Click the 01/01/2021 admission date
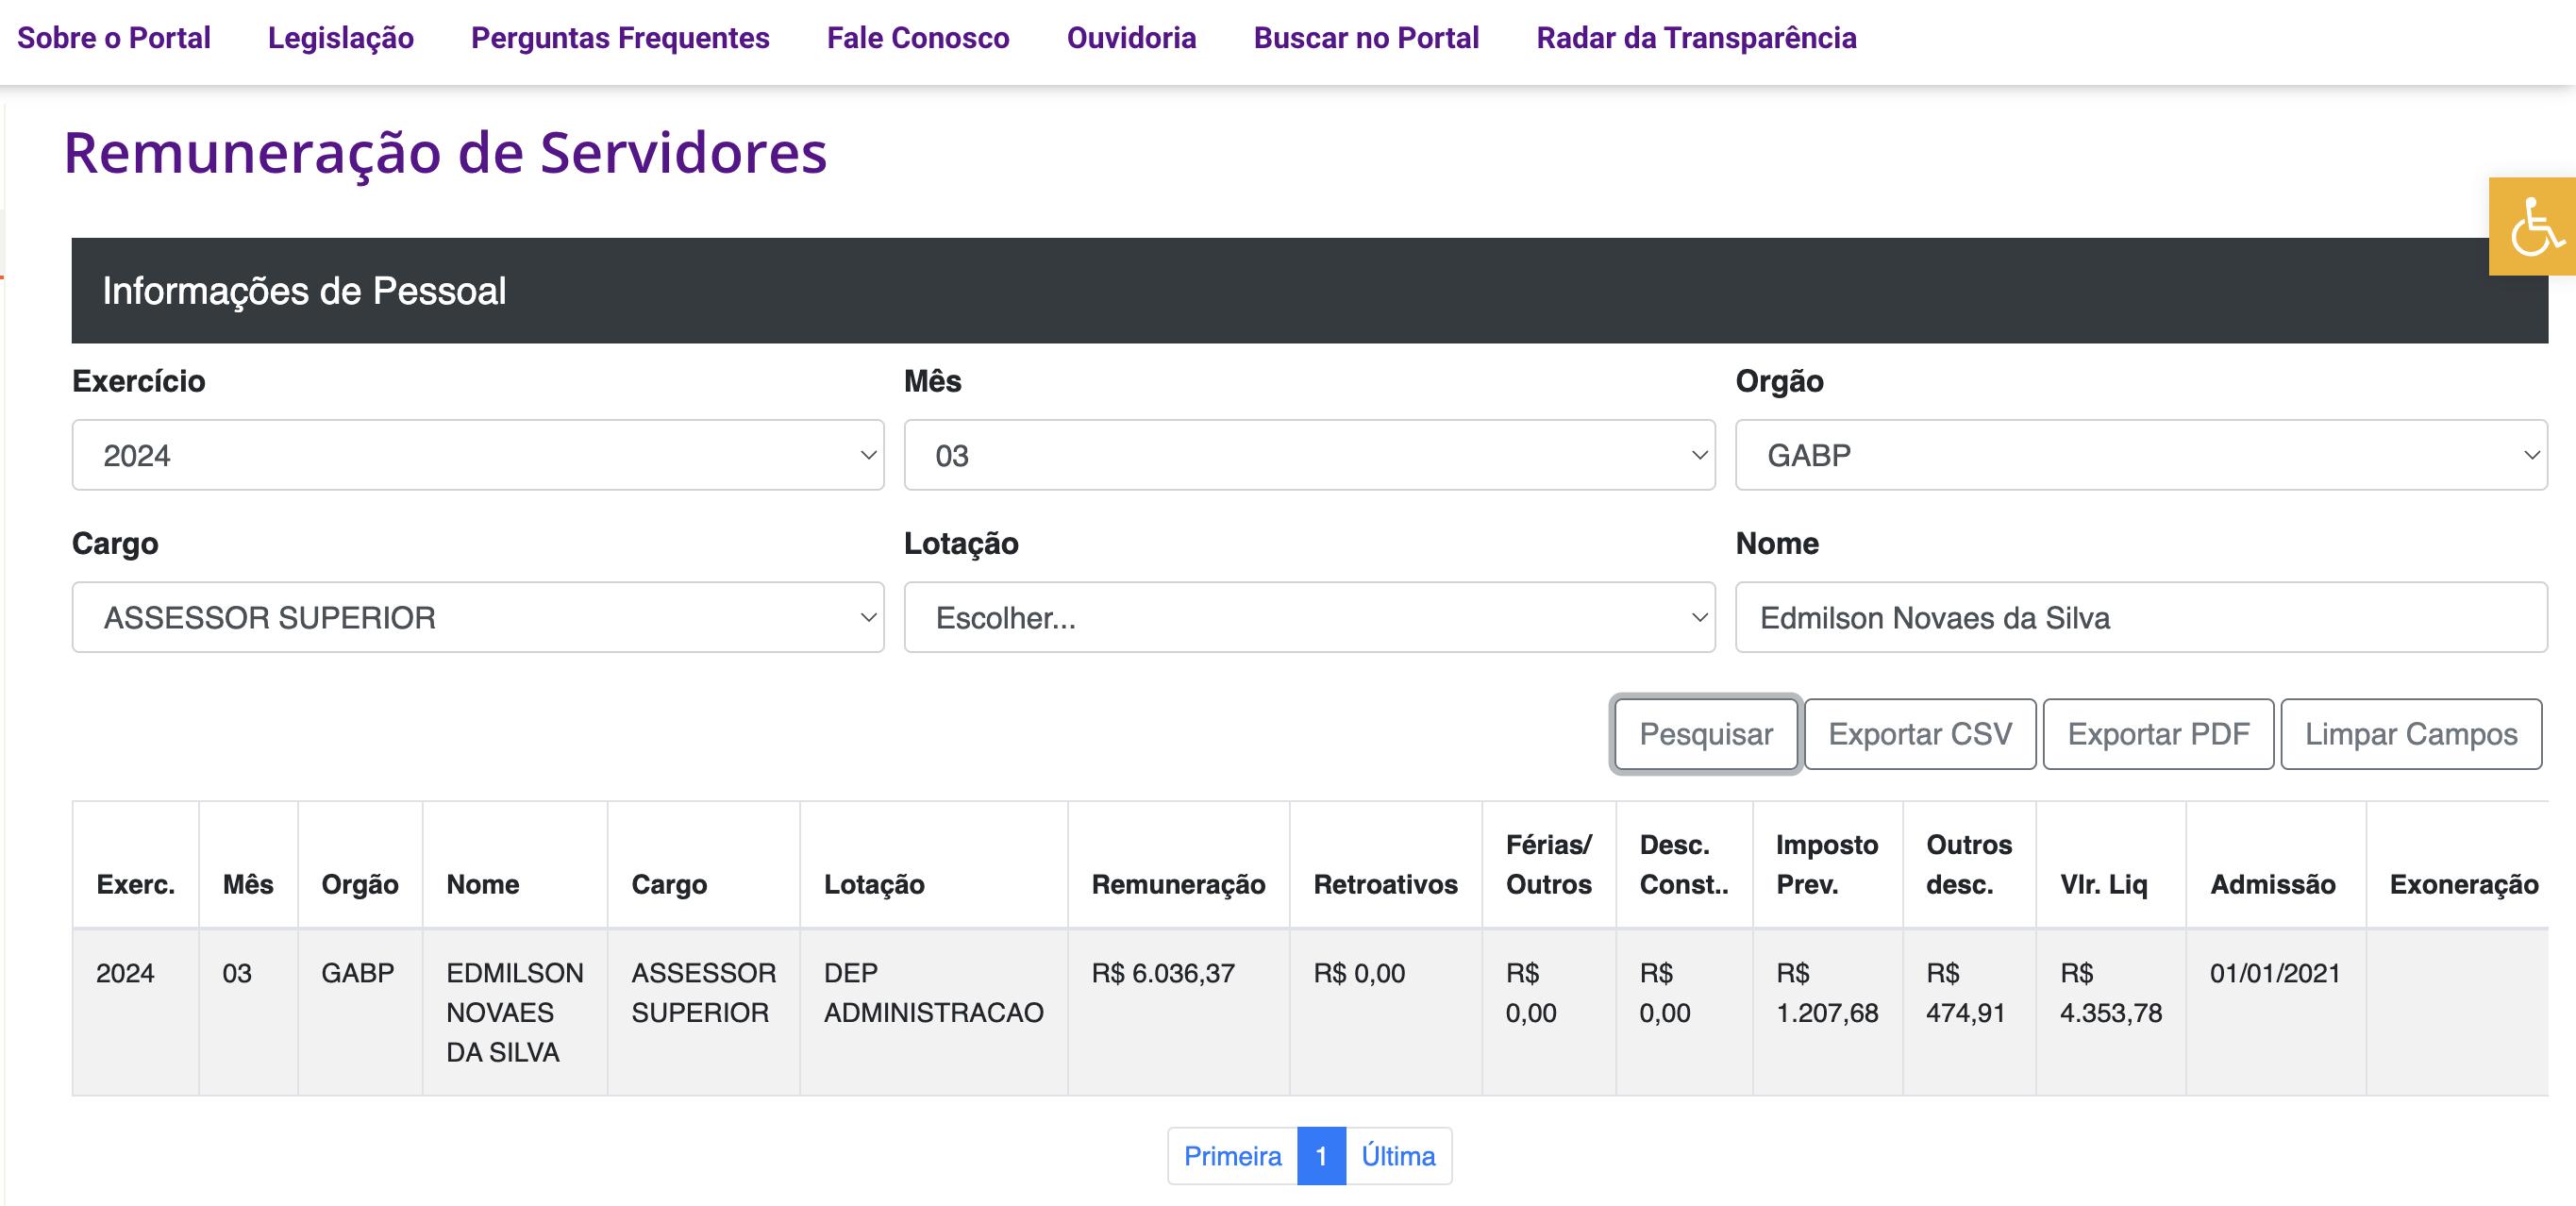This screenshot has height=1206, width=2576. (2275, 973)
